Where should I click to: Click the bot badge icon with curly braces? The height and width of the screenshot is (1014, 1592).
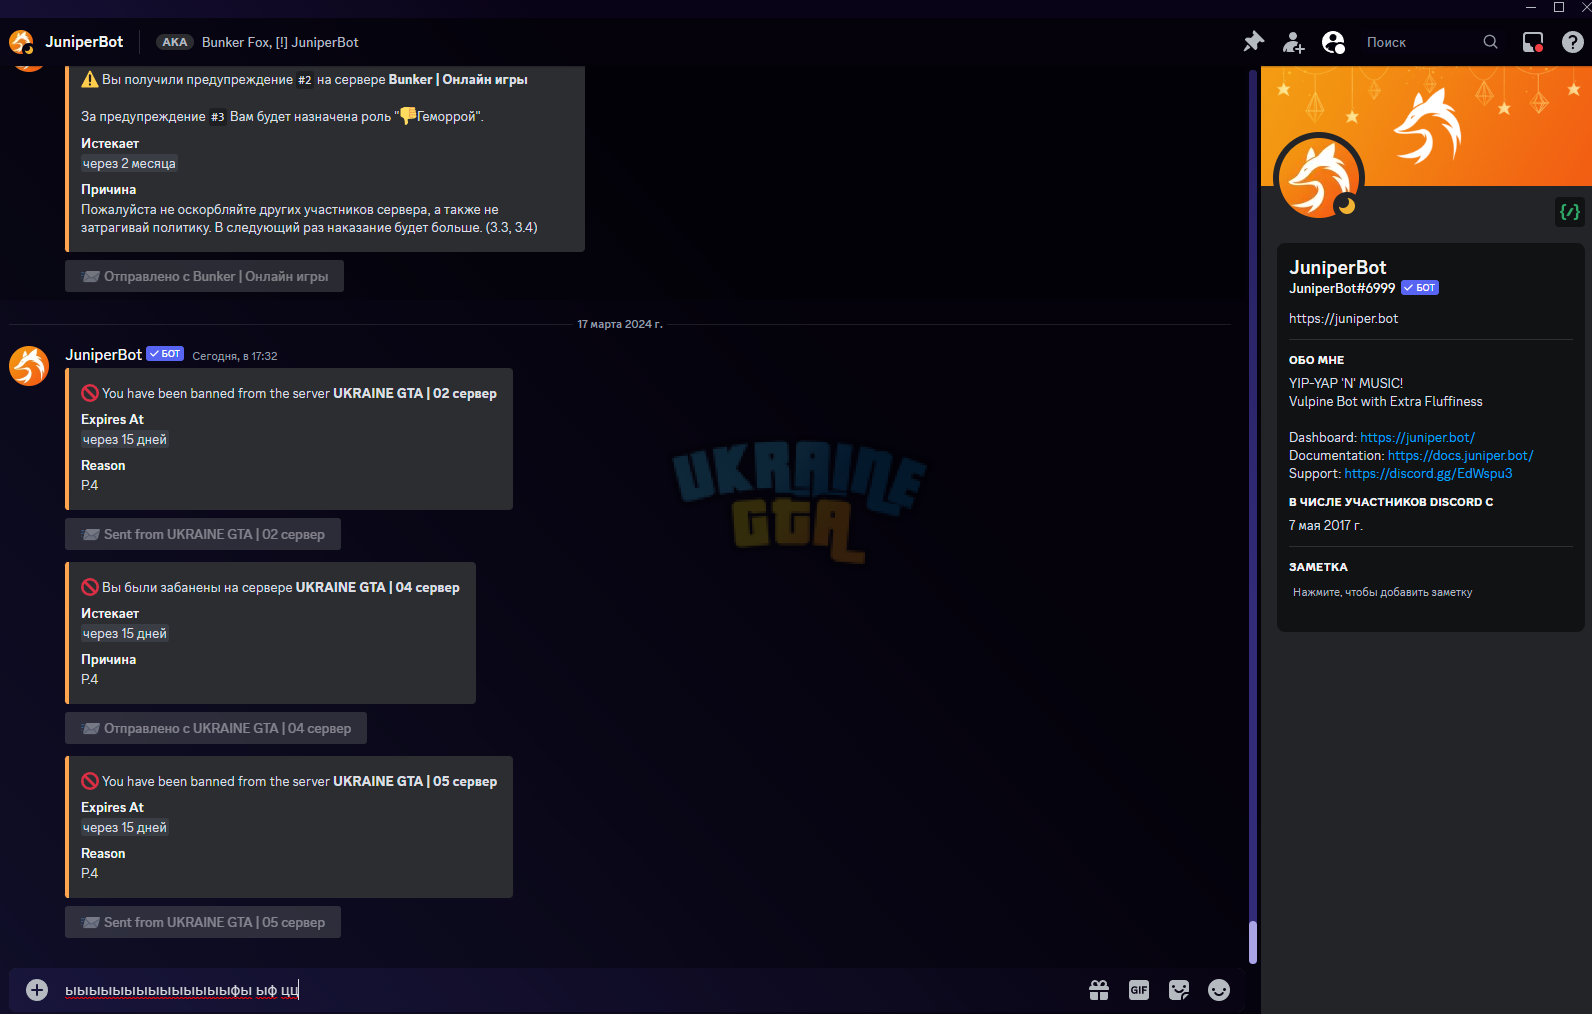coord(1570,211)
